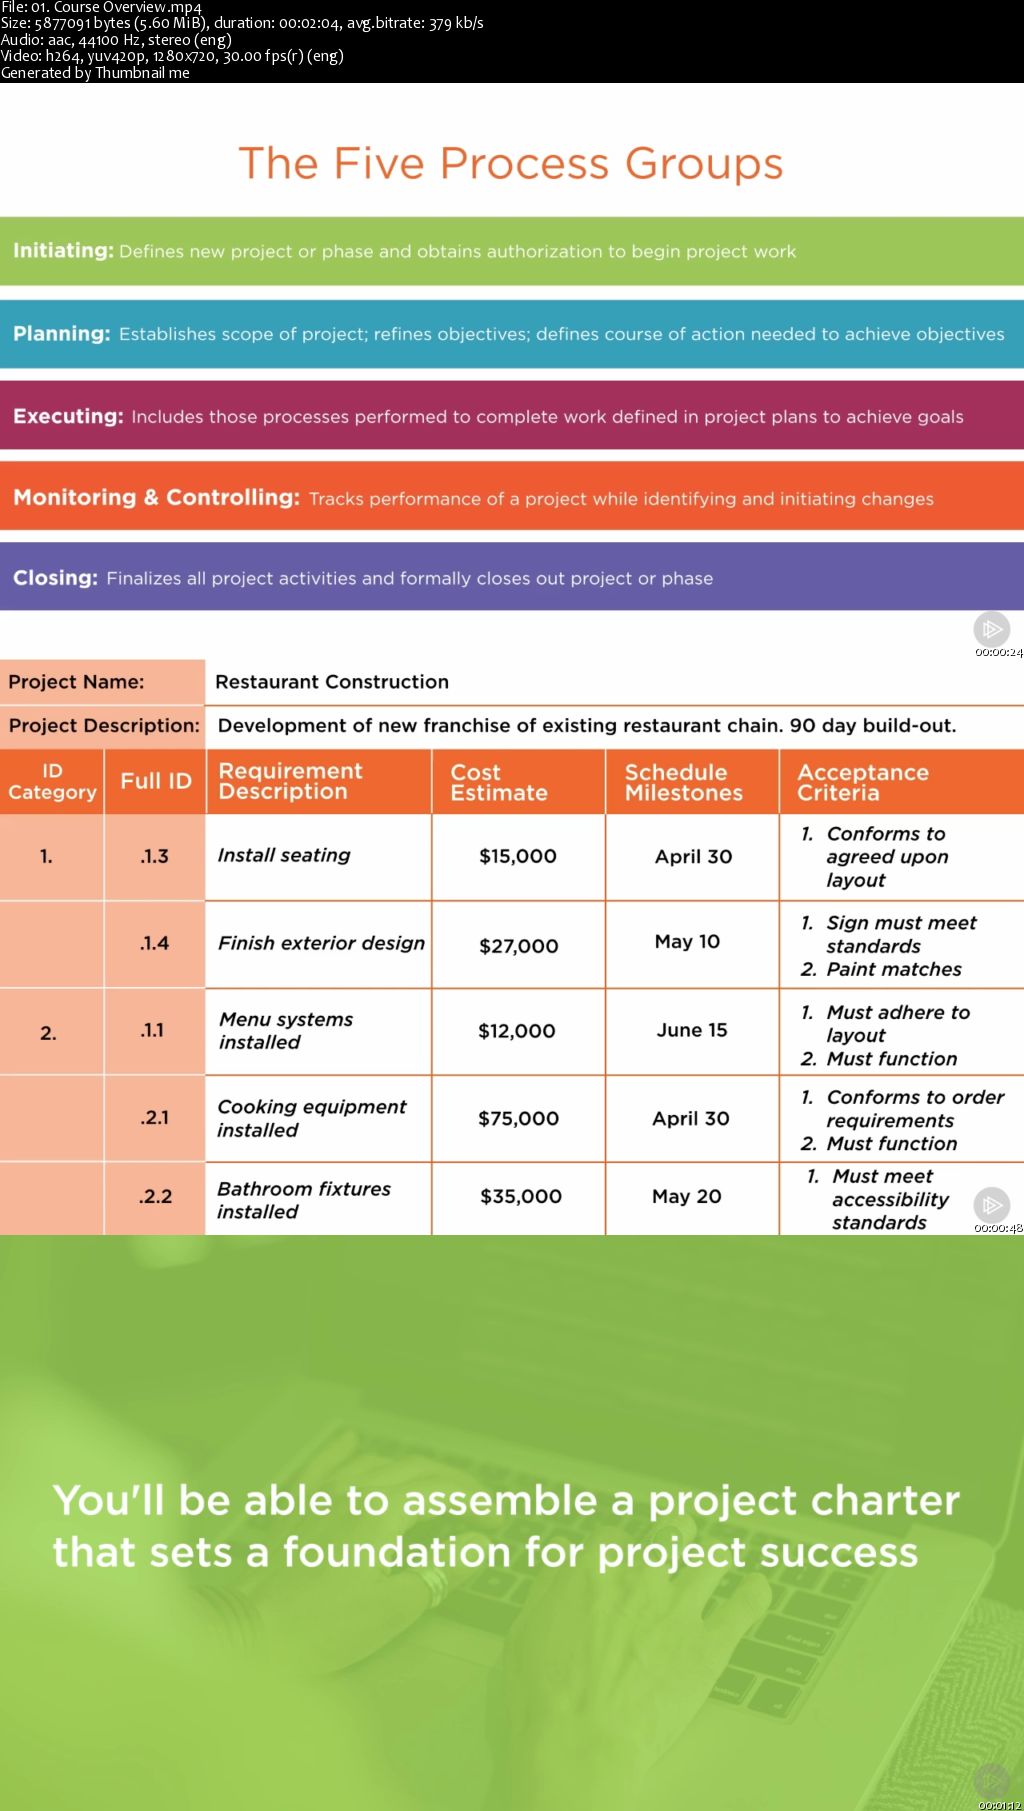Click 'Must meet accessibility standards' criteria
Screen dimensions: 1024x1811
[x=880, y=1199]
